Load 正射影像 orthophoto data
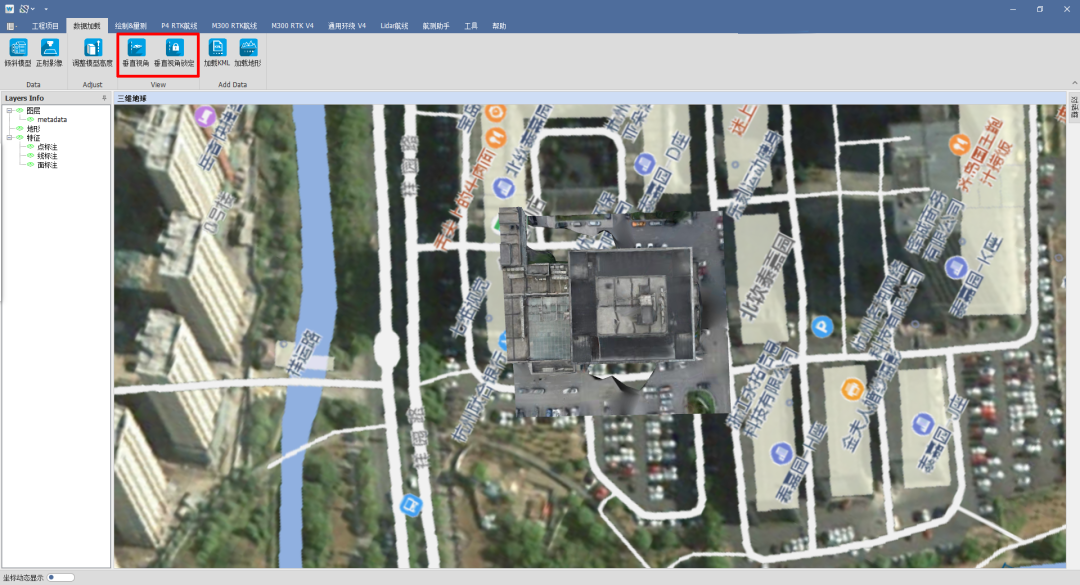This screenshot has width=1080, height=585. pos(49,52)
